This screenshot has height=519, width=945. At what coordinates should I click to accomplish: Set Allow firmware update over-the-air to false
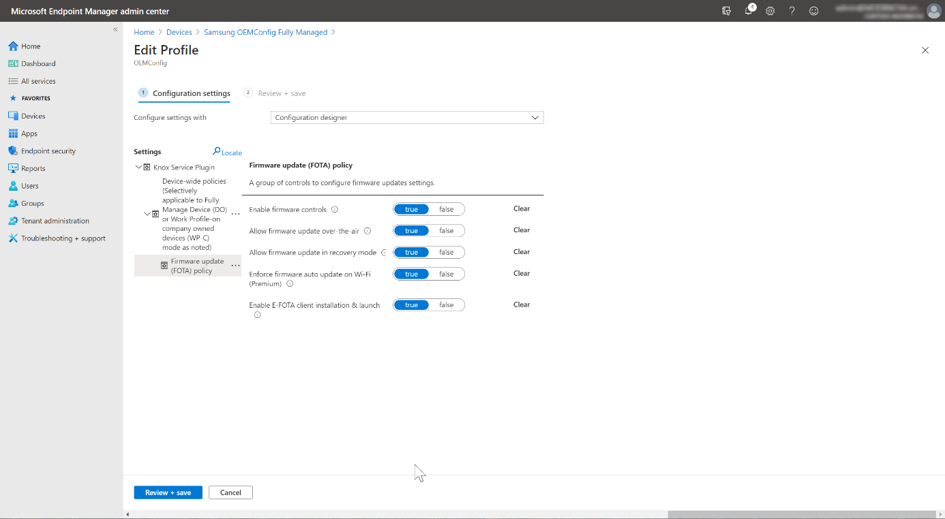(447, 231)
